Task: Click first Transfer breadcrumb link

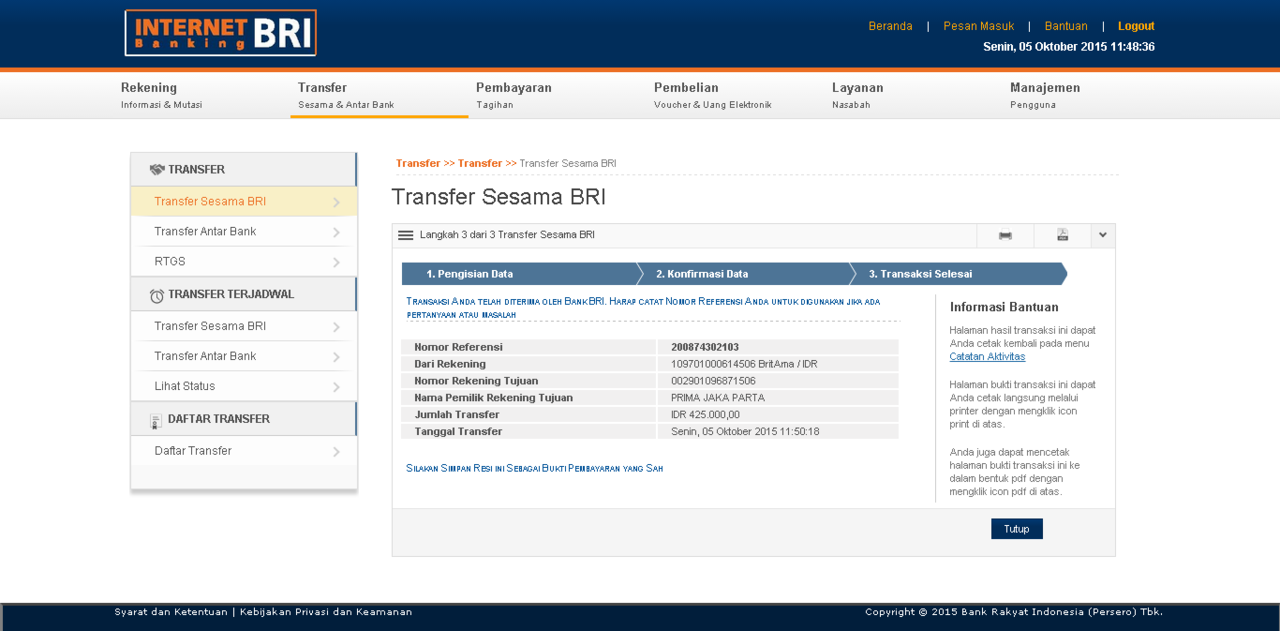Action: click(x=418, y=163)
